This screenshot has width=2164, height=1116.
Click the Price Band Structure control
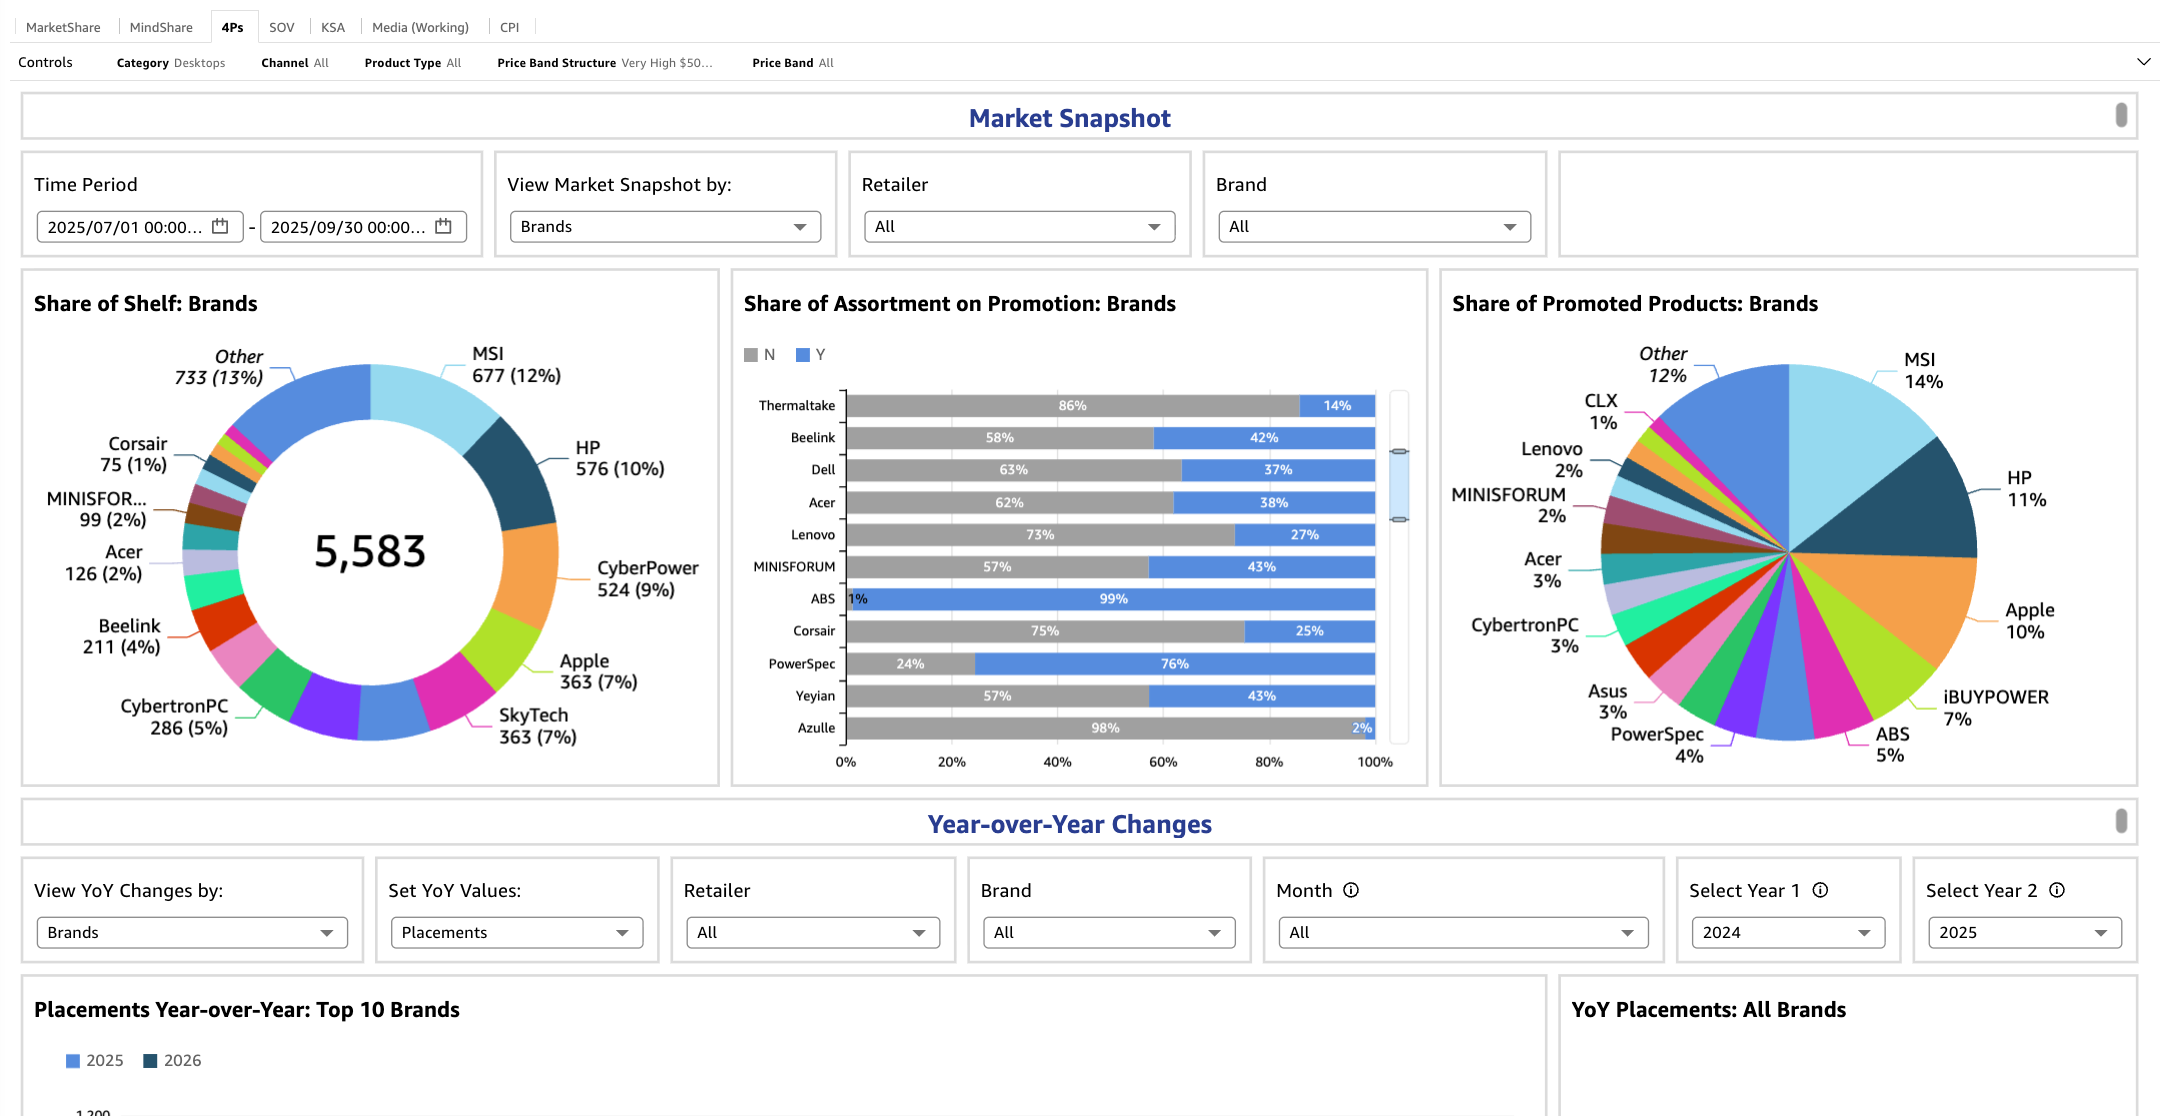[x=604, y=63]
